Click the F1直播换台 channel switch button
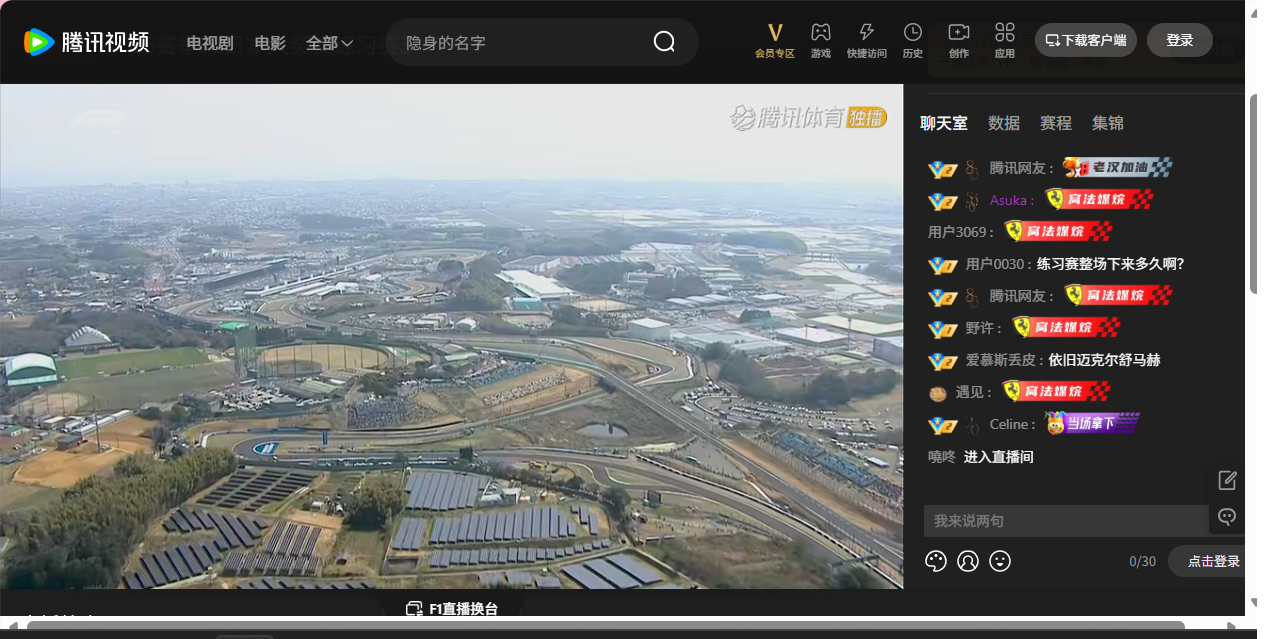1268x639 pixels. (451, 609)
